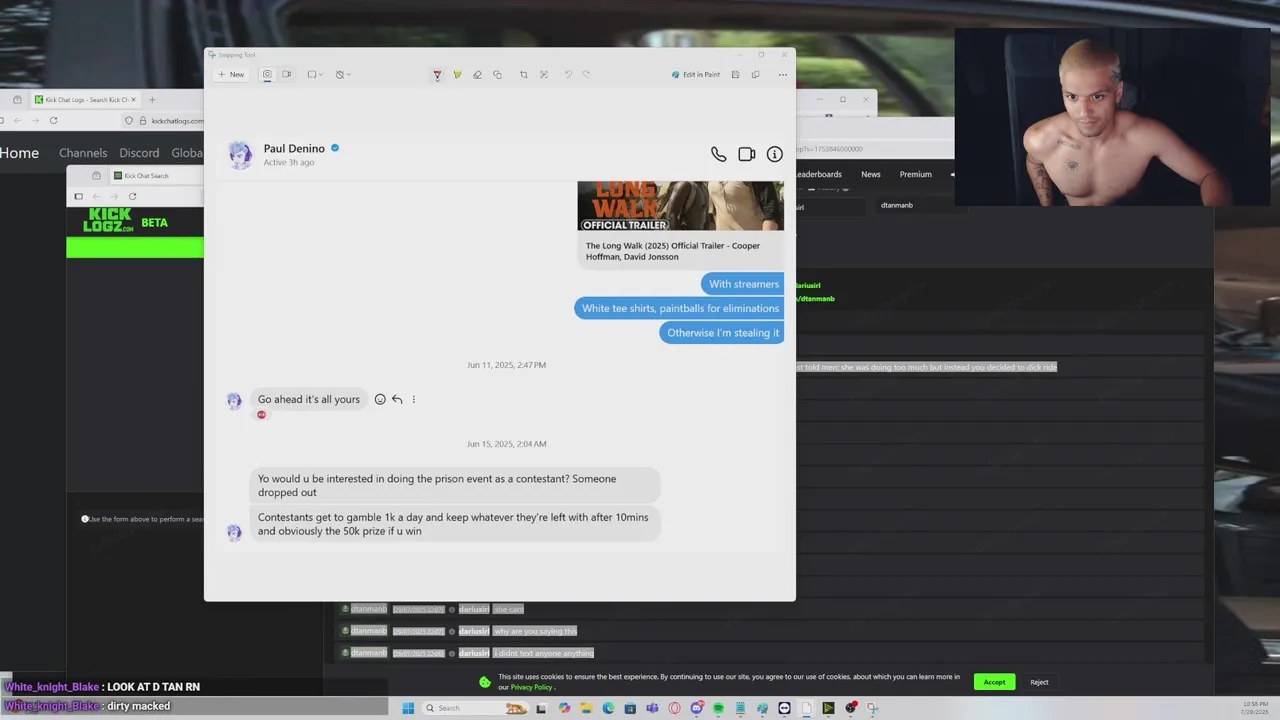This screenshot has width=1280, height=720.
Task: Open The Long Walk trailer thumbnail image
Action: coord(681,206)
